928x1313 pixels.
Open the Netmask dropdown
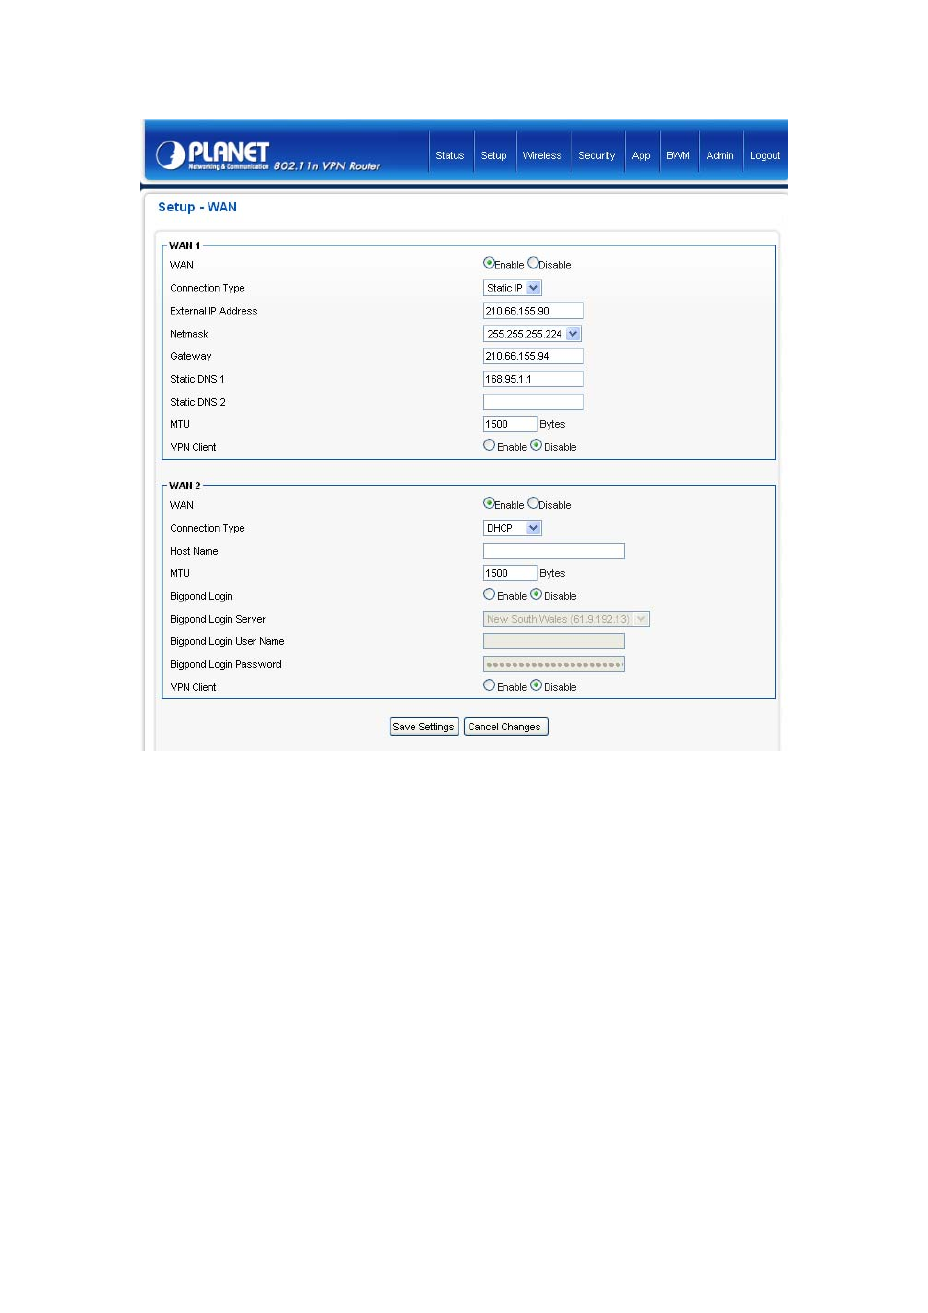[x=532, y=334]
